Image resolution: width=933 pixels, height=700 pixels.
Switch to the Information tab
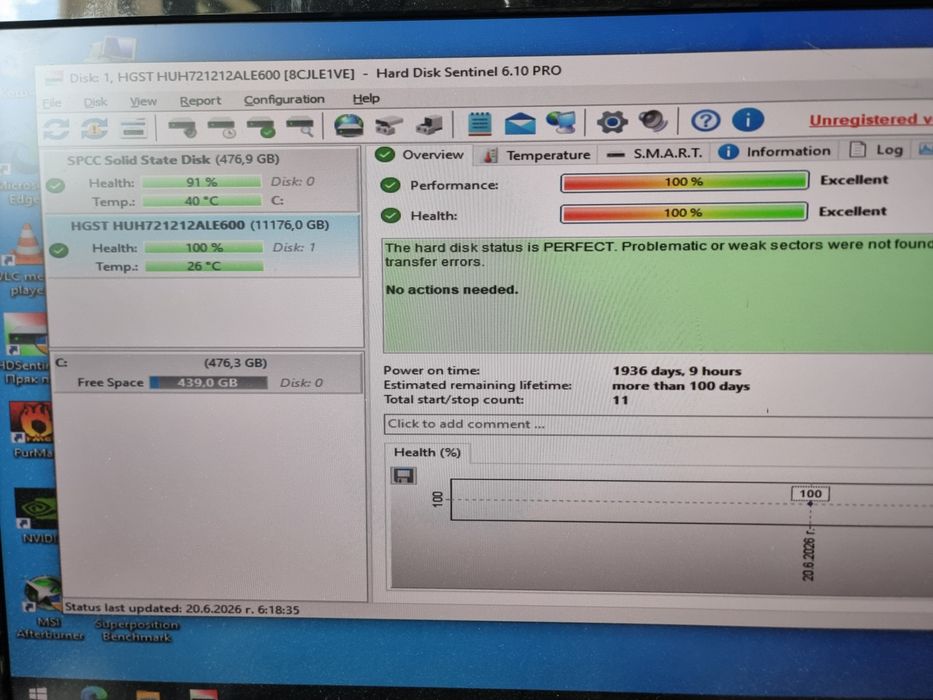click(x=775, y=152)
